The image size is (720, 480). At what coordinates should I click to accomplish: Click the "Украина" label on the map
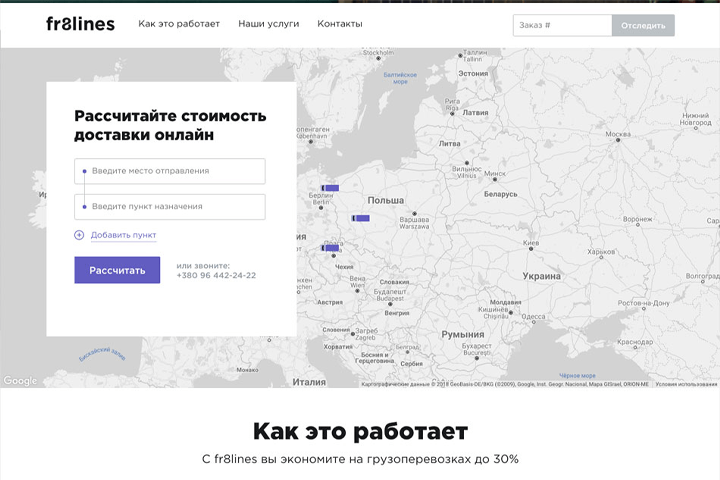(541, 276)
